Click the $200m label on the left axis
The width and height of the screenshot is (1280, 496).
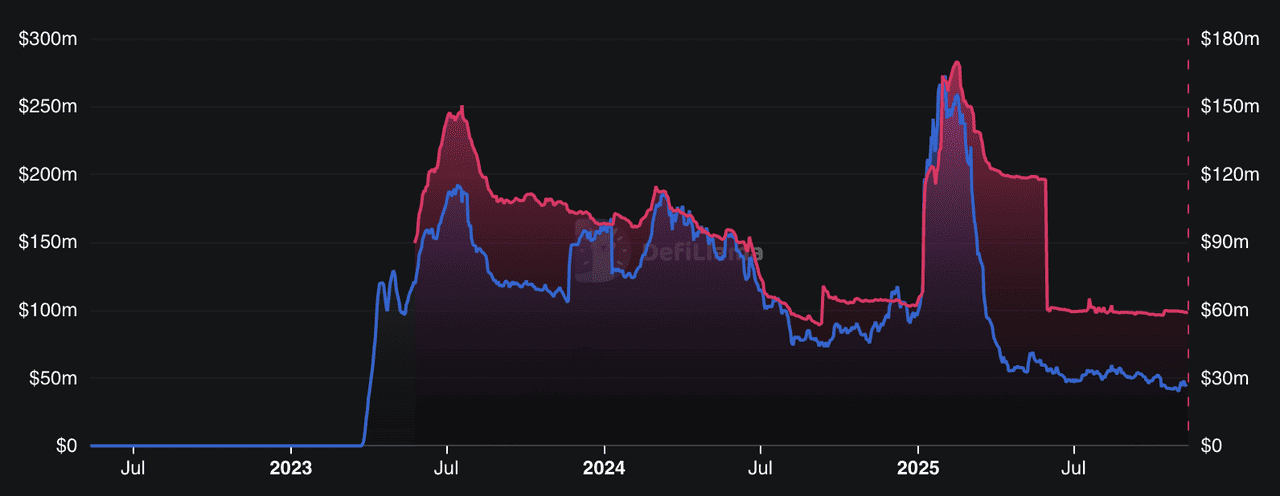tap(43, 175)
